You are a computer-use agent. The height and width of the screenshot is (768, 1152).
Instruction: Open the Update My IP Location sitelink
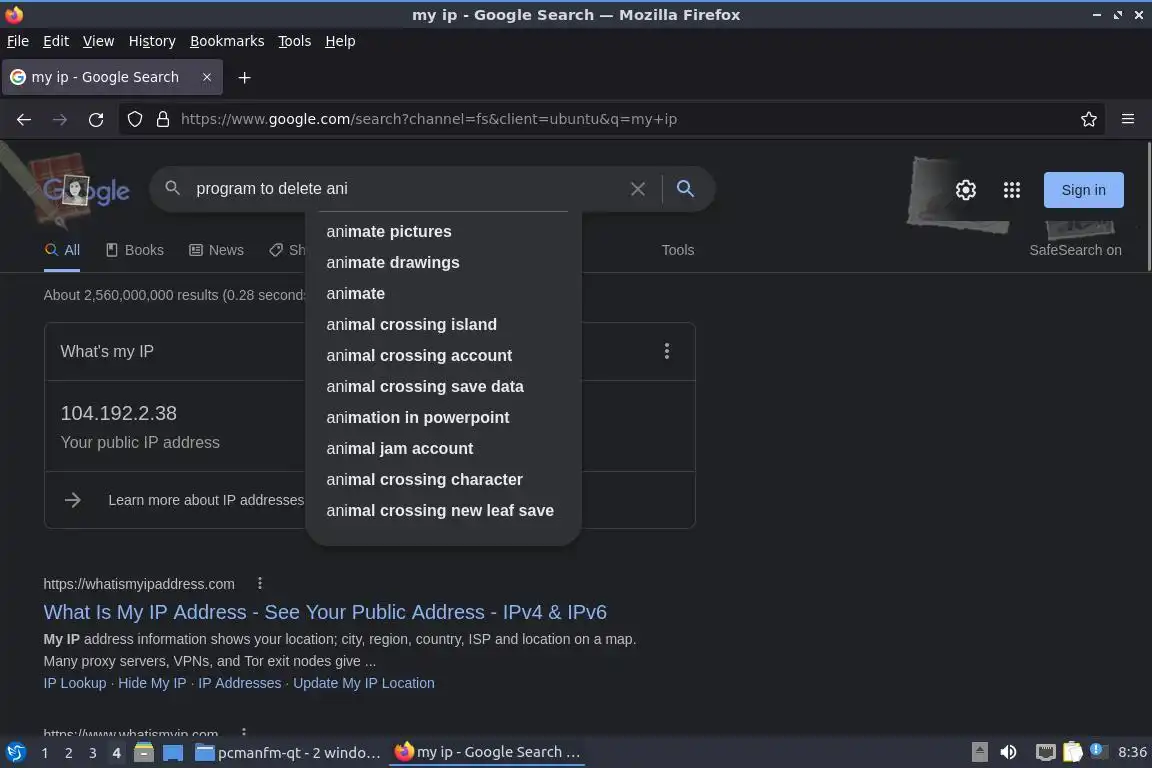(x=364, y=683)
